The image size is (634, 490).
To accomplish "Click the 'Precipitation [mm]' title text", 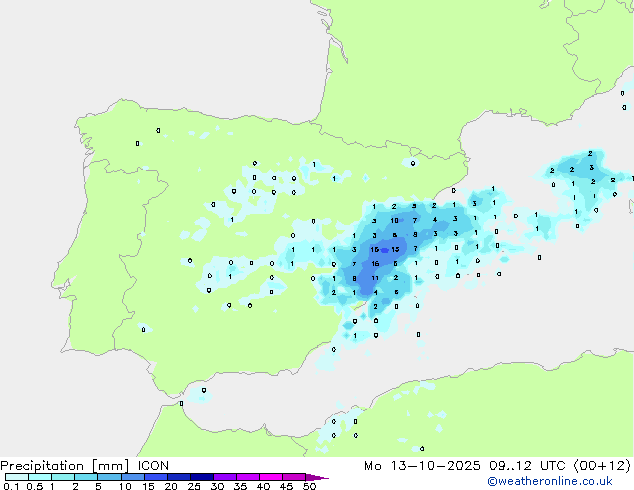I will [65, 466].
